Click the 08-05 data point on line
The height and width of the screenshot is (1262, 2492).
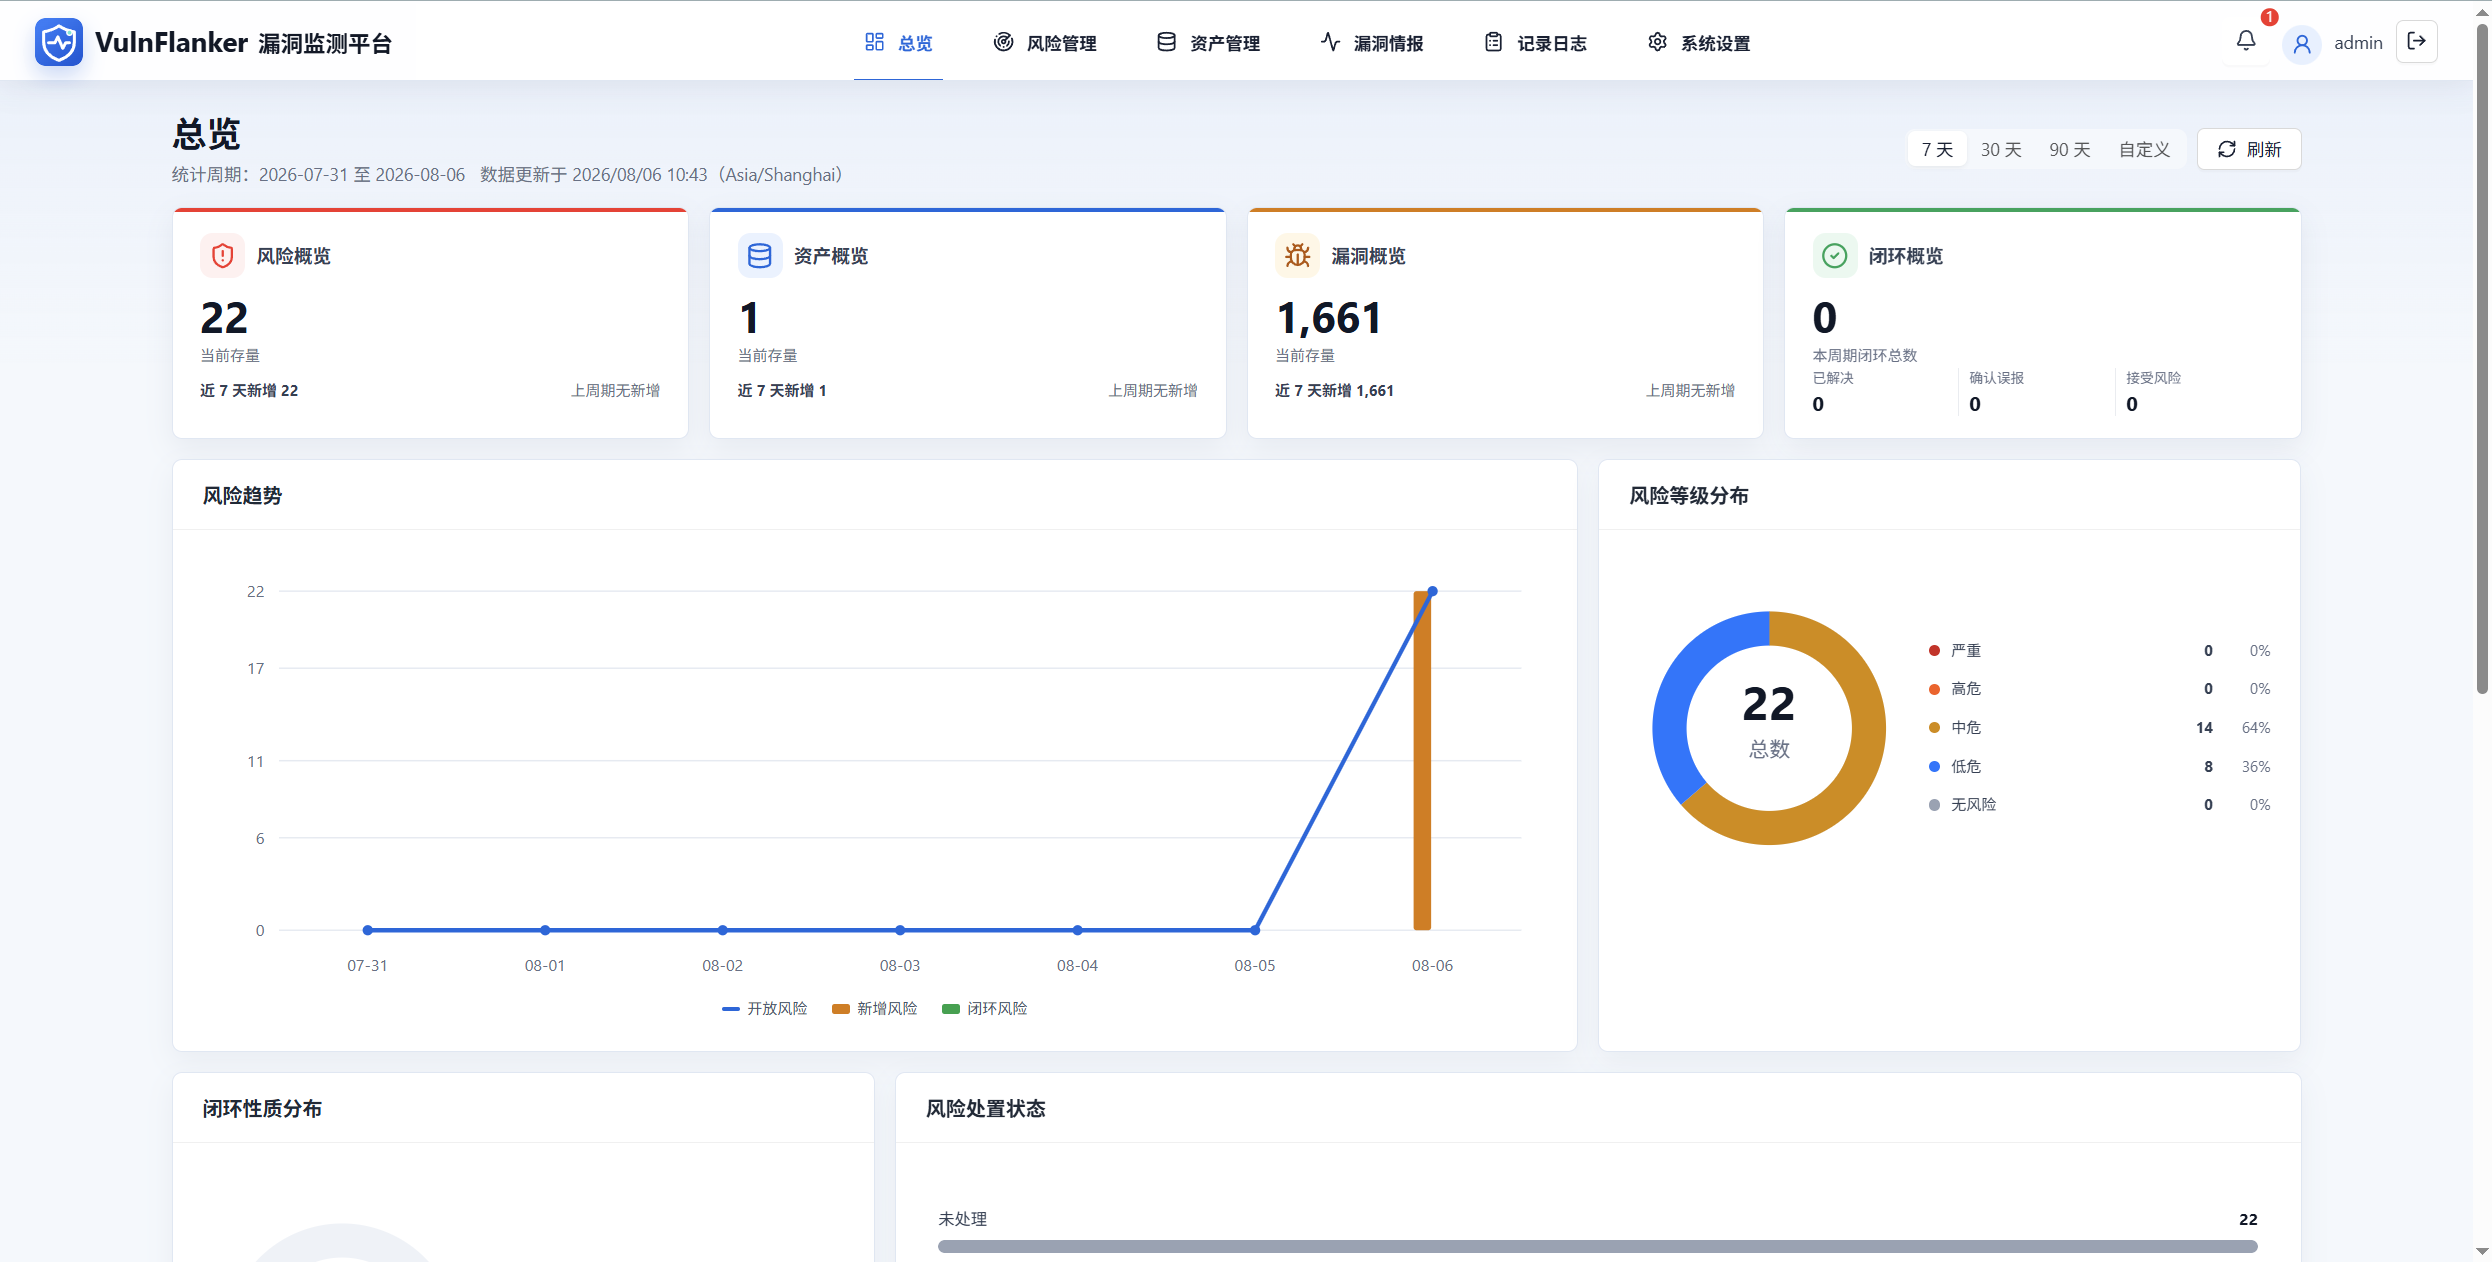(x=1255, y=930)
